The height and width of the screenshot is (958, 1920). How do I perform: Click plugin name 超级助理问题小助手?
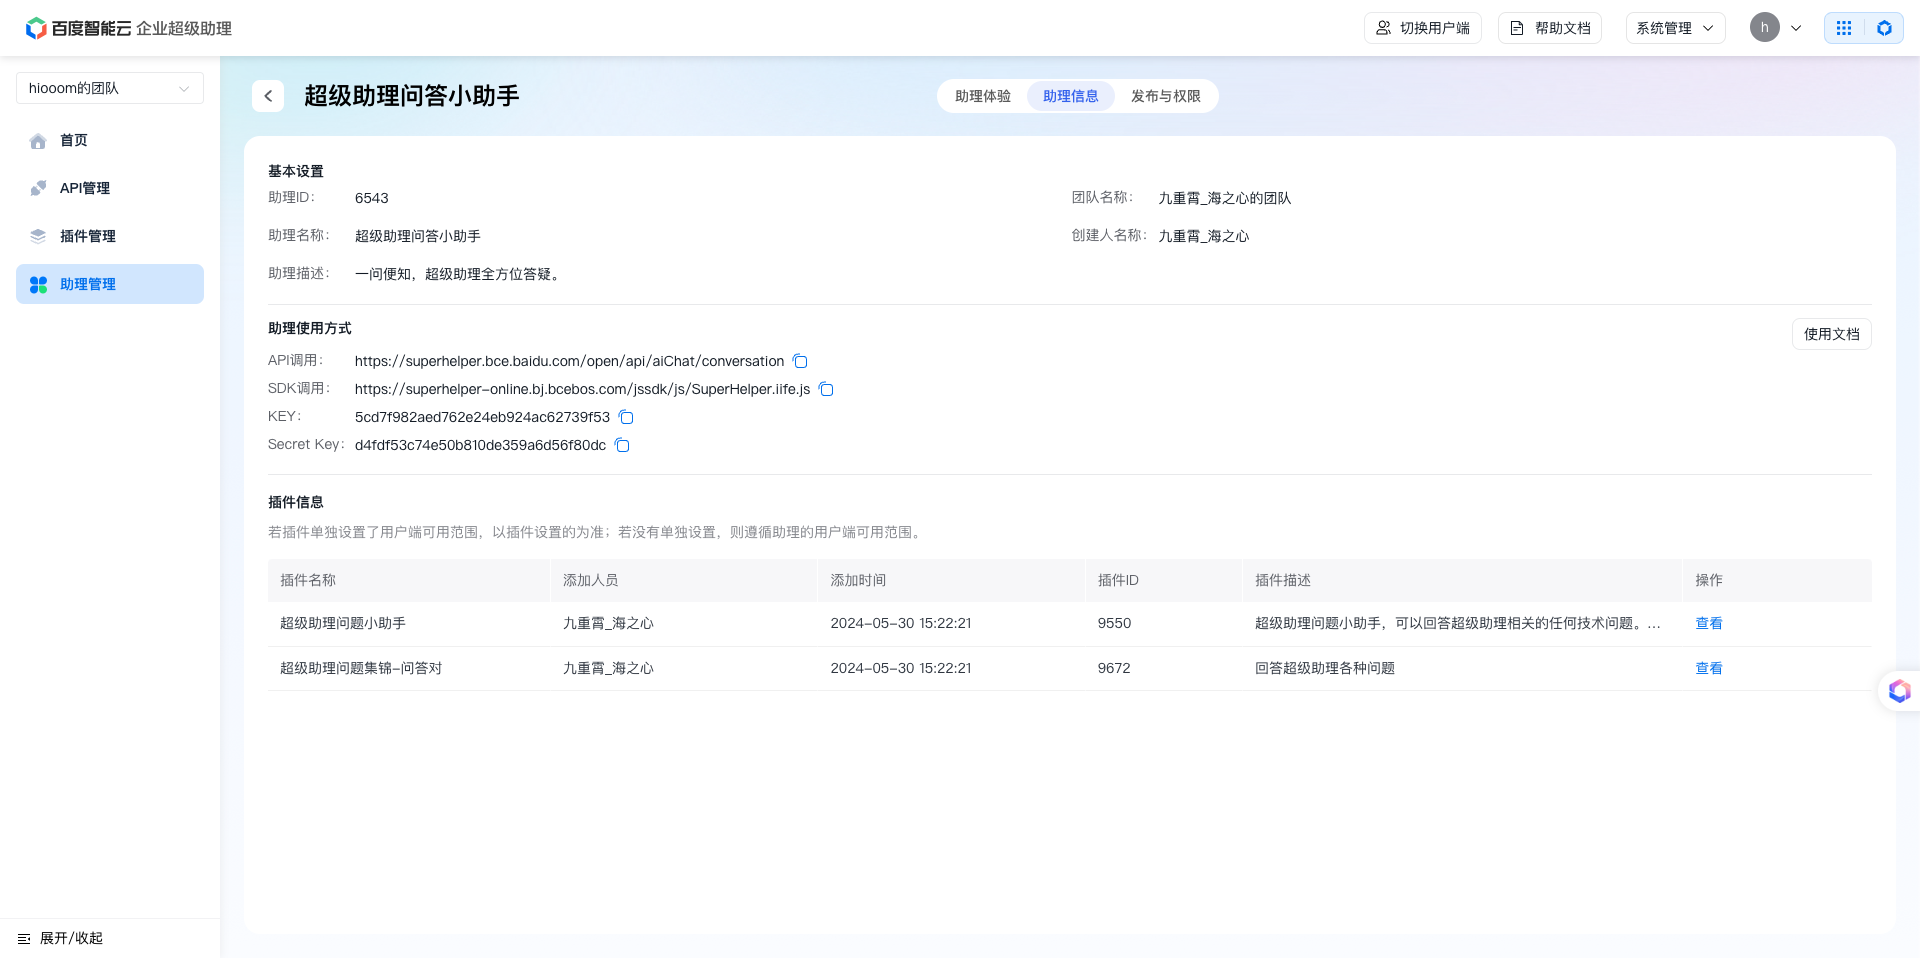pos(343,623)
